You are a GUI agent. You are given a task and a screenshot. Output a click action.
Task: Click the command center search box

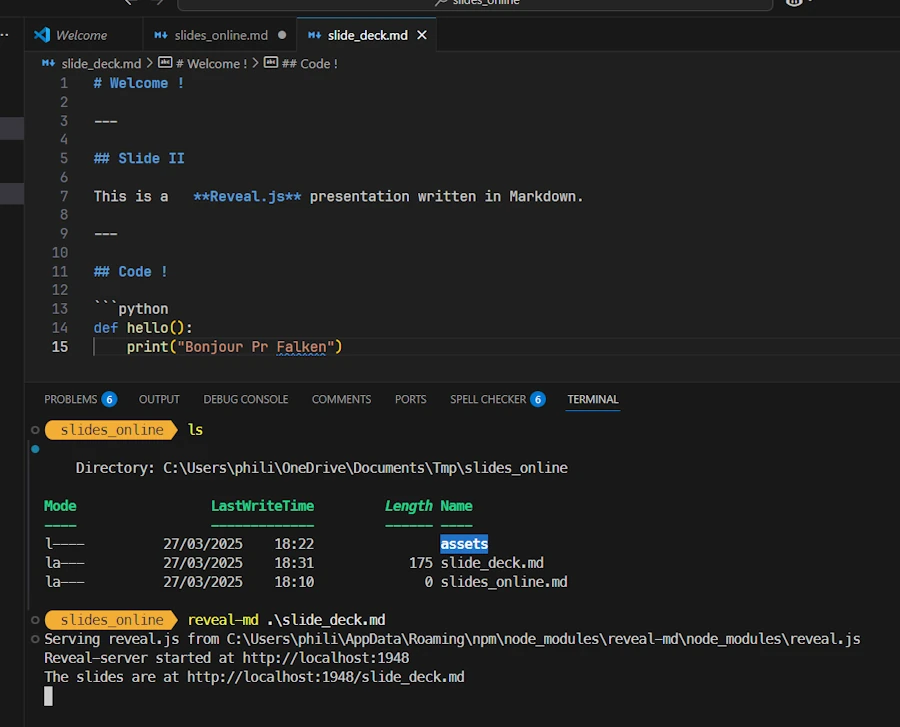pos(475,3)
